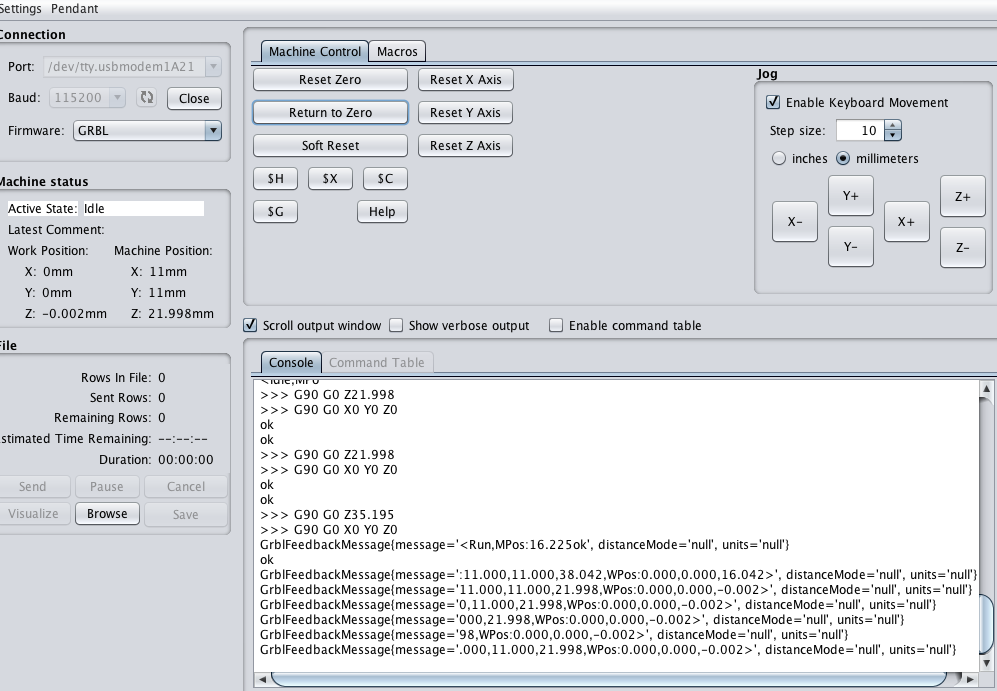Jog the Y- direction
This screenshot has width=997, height=691.
(851, 246)
